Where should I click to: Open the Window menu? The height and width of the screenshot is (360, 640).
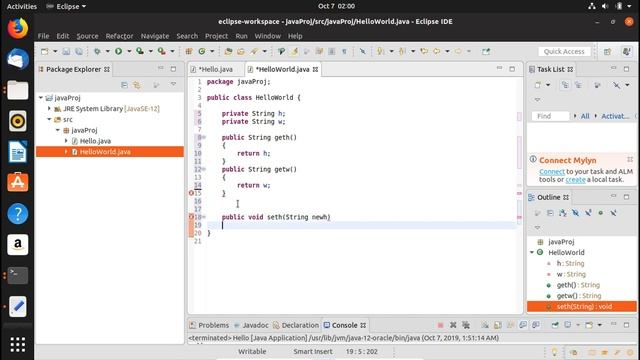point(267,36)
